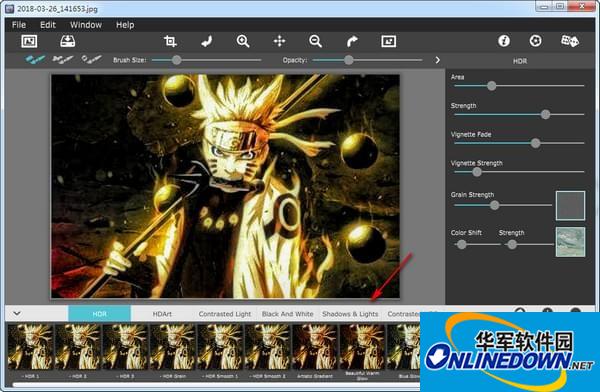Open the Help menu
This screenshot has width=600, height=392.
coord(125,25)
